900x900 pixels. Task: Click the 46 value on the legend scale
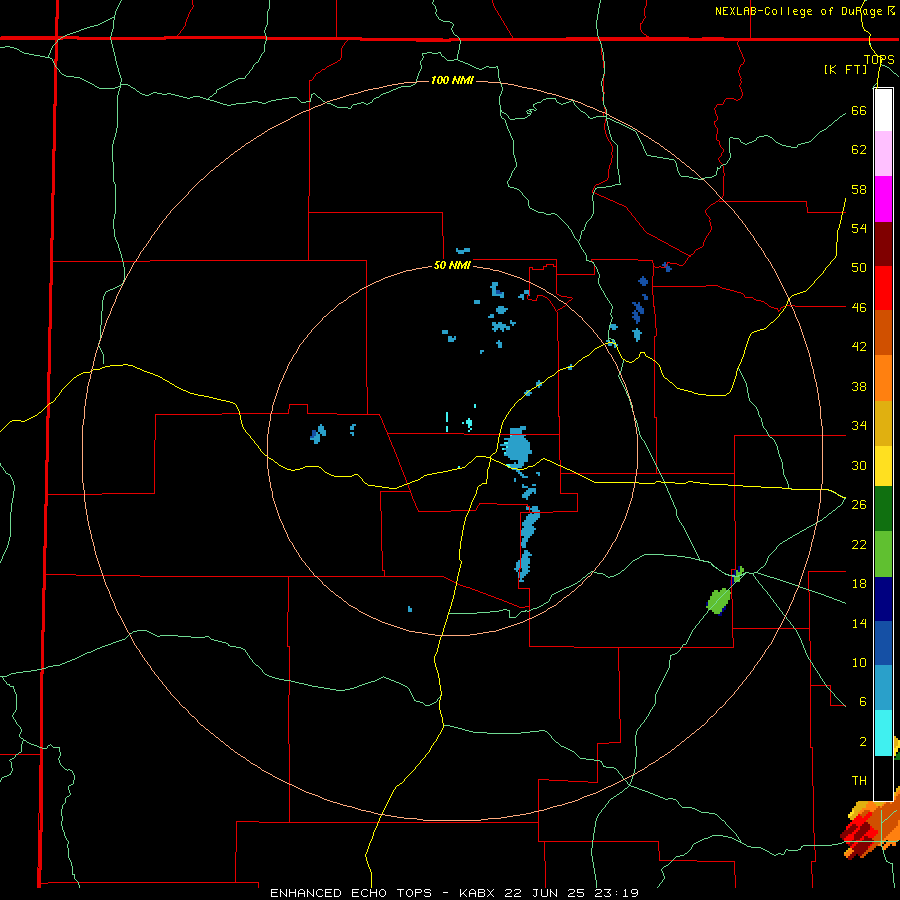(x=859, y=308)
